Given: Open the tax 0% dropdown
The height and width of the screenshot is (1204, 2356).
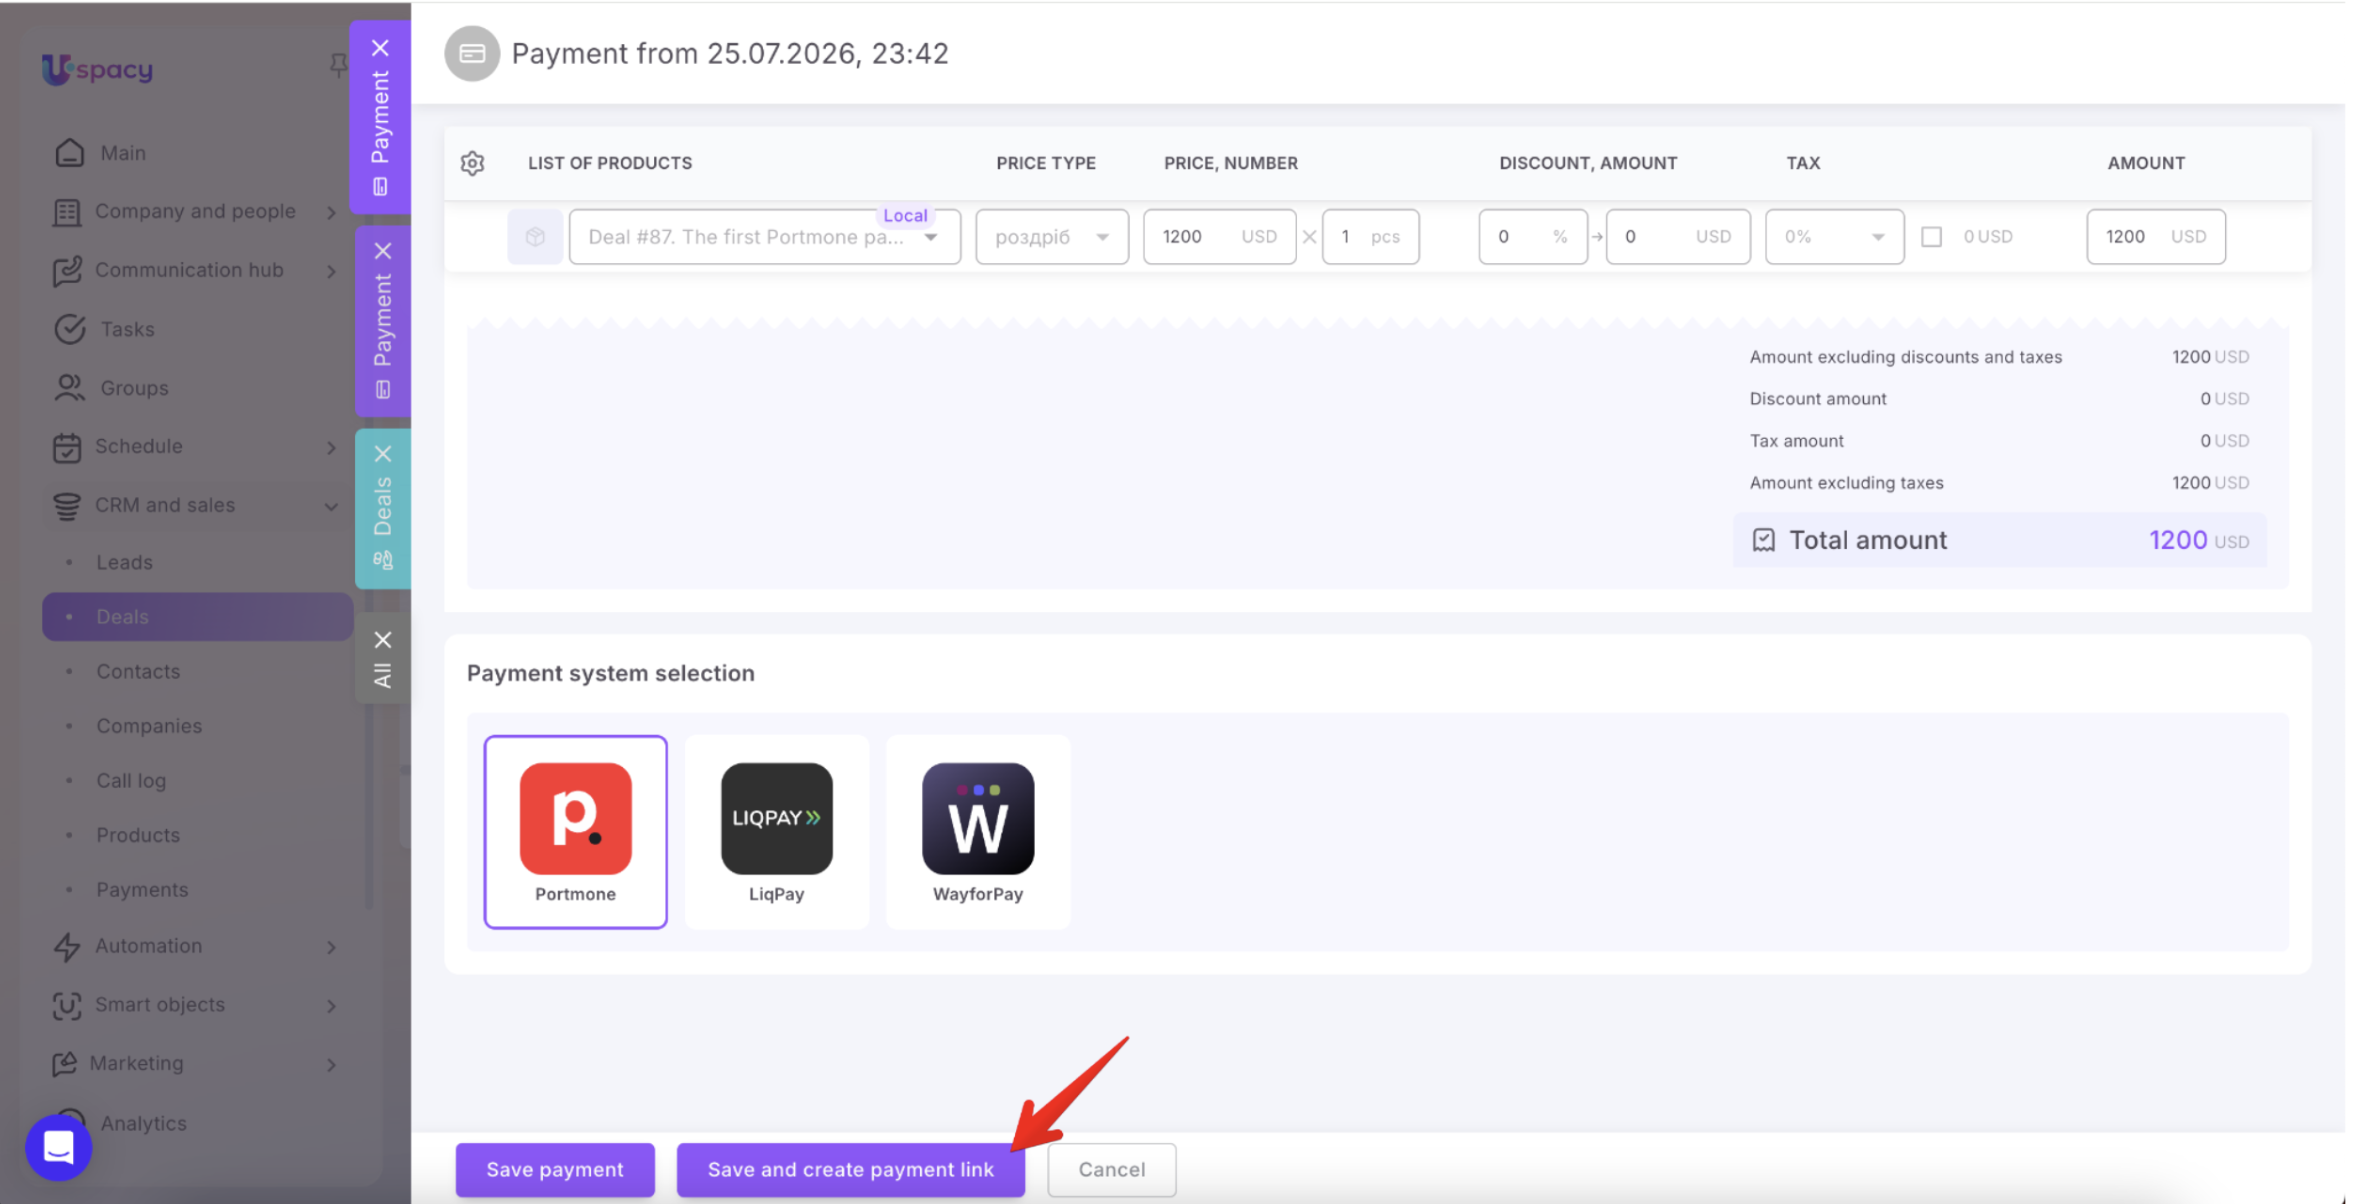Looking at the screenshot, I should pos(1834,237).
